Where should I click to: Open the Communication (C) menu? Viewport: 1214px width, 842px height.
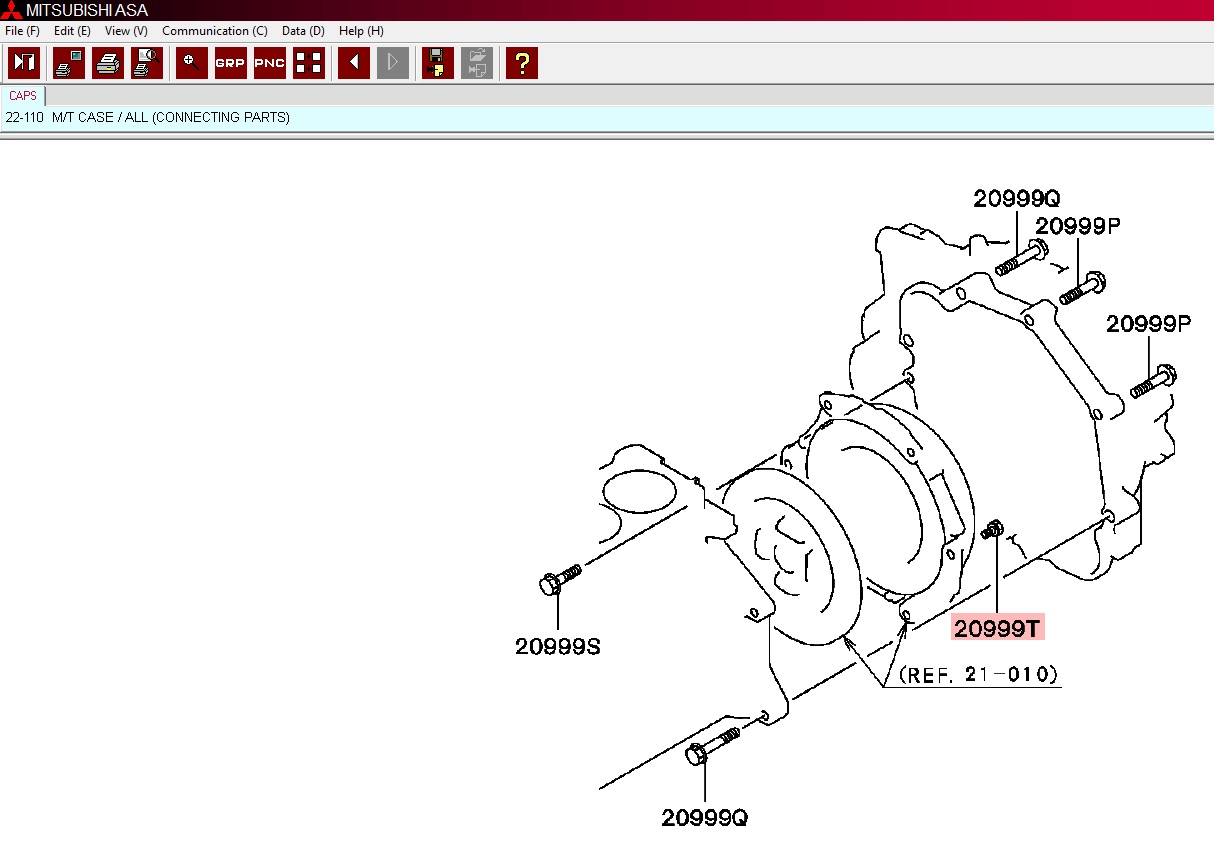[x=215, y=31]
